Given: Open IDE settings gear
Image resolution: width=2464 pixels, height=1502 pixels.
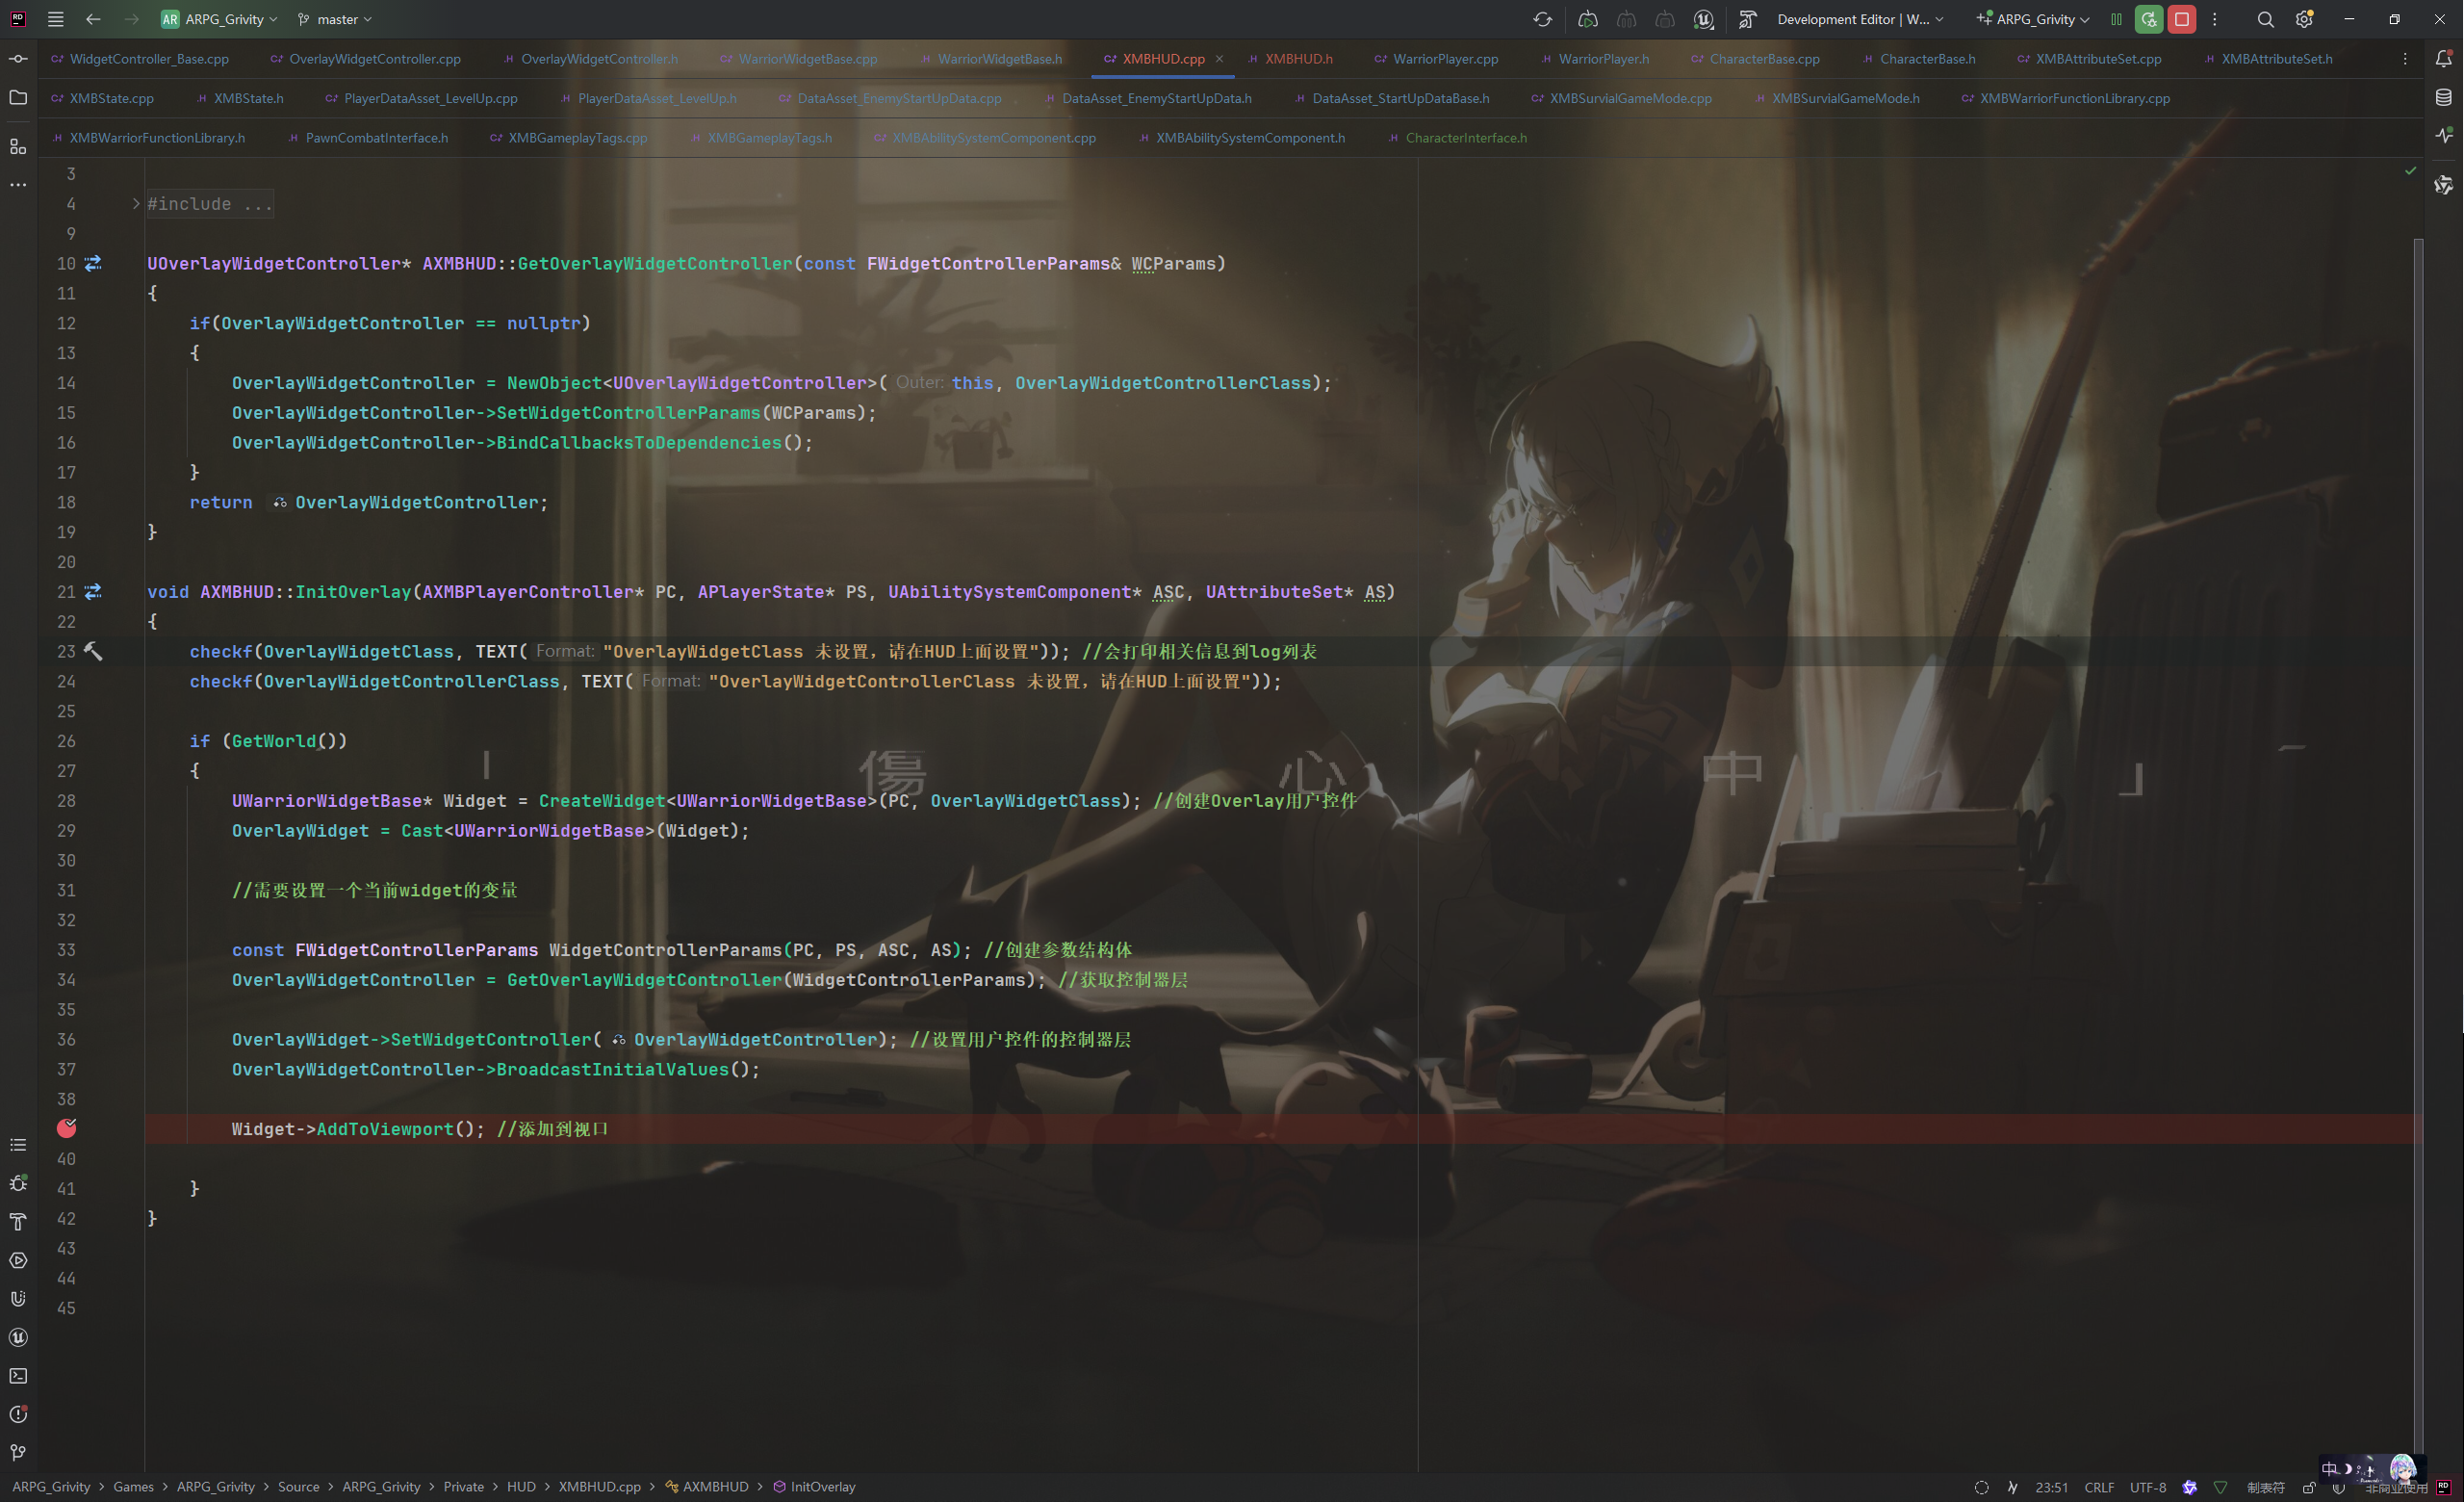Looking at the screenshot, I should pos(2304,19).
